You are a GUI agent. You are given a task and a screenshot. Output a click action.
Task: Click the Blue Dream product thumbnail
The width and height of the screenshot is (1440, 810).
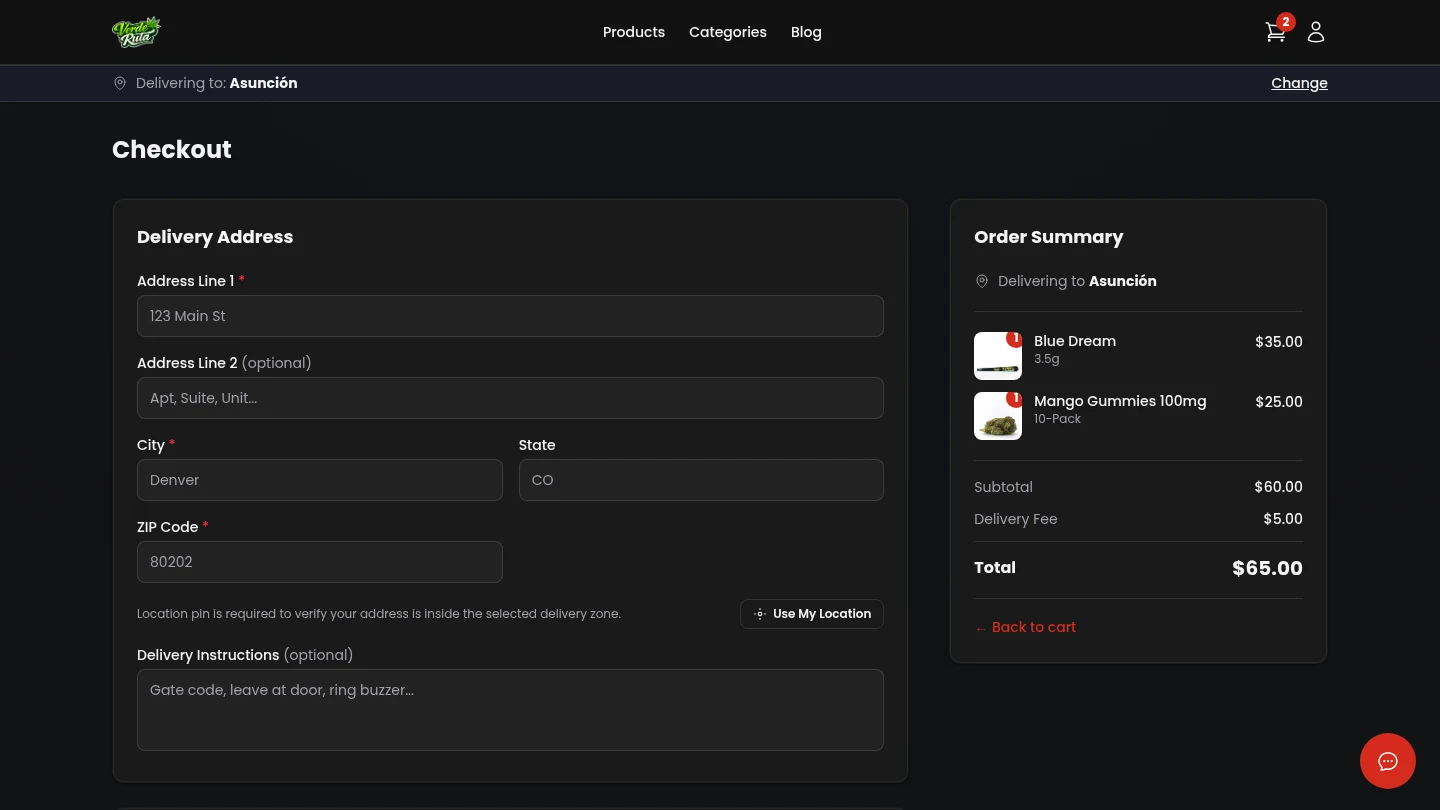click(x=997, y=356)
